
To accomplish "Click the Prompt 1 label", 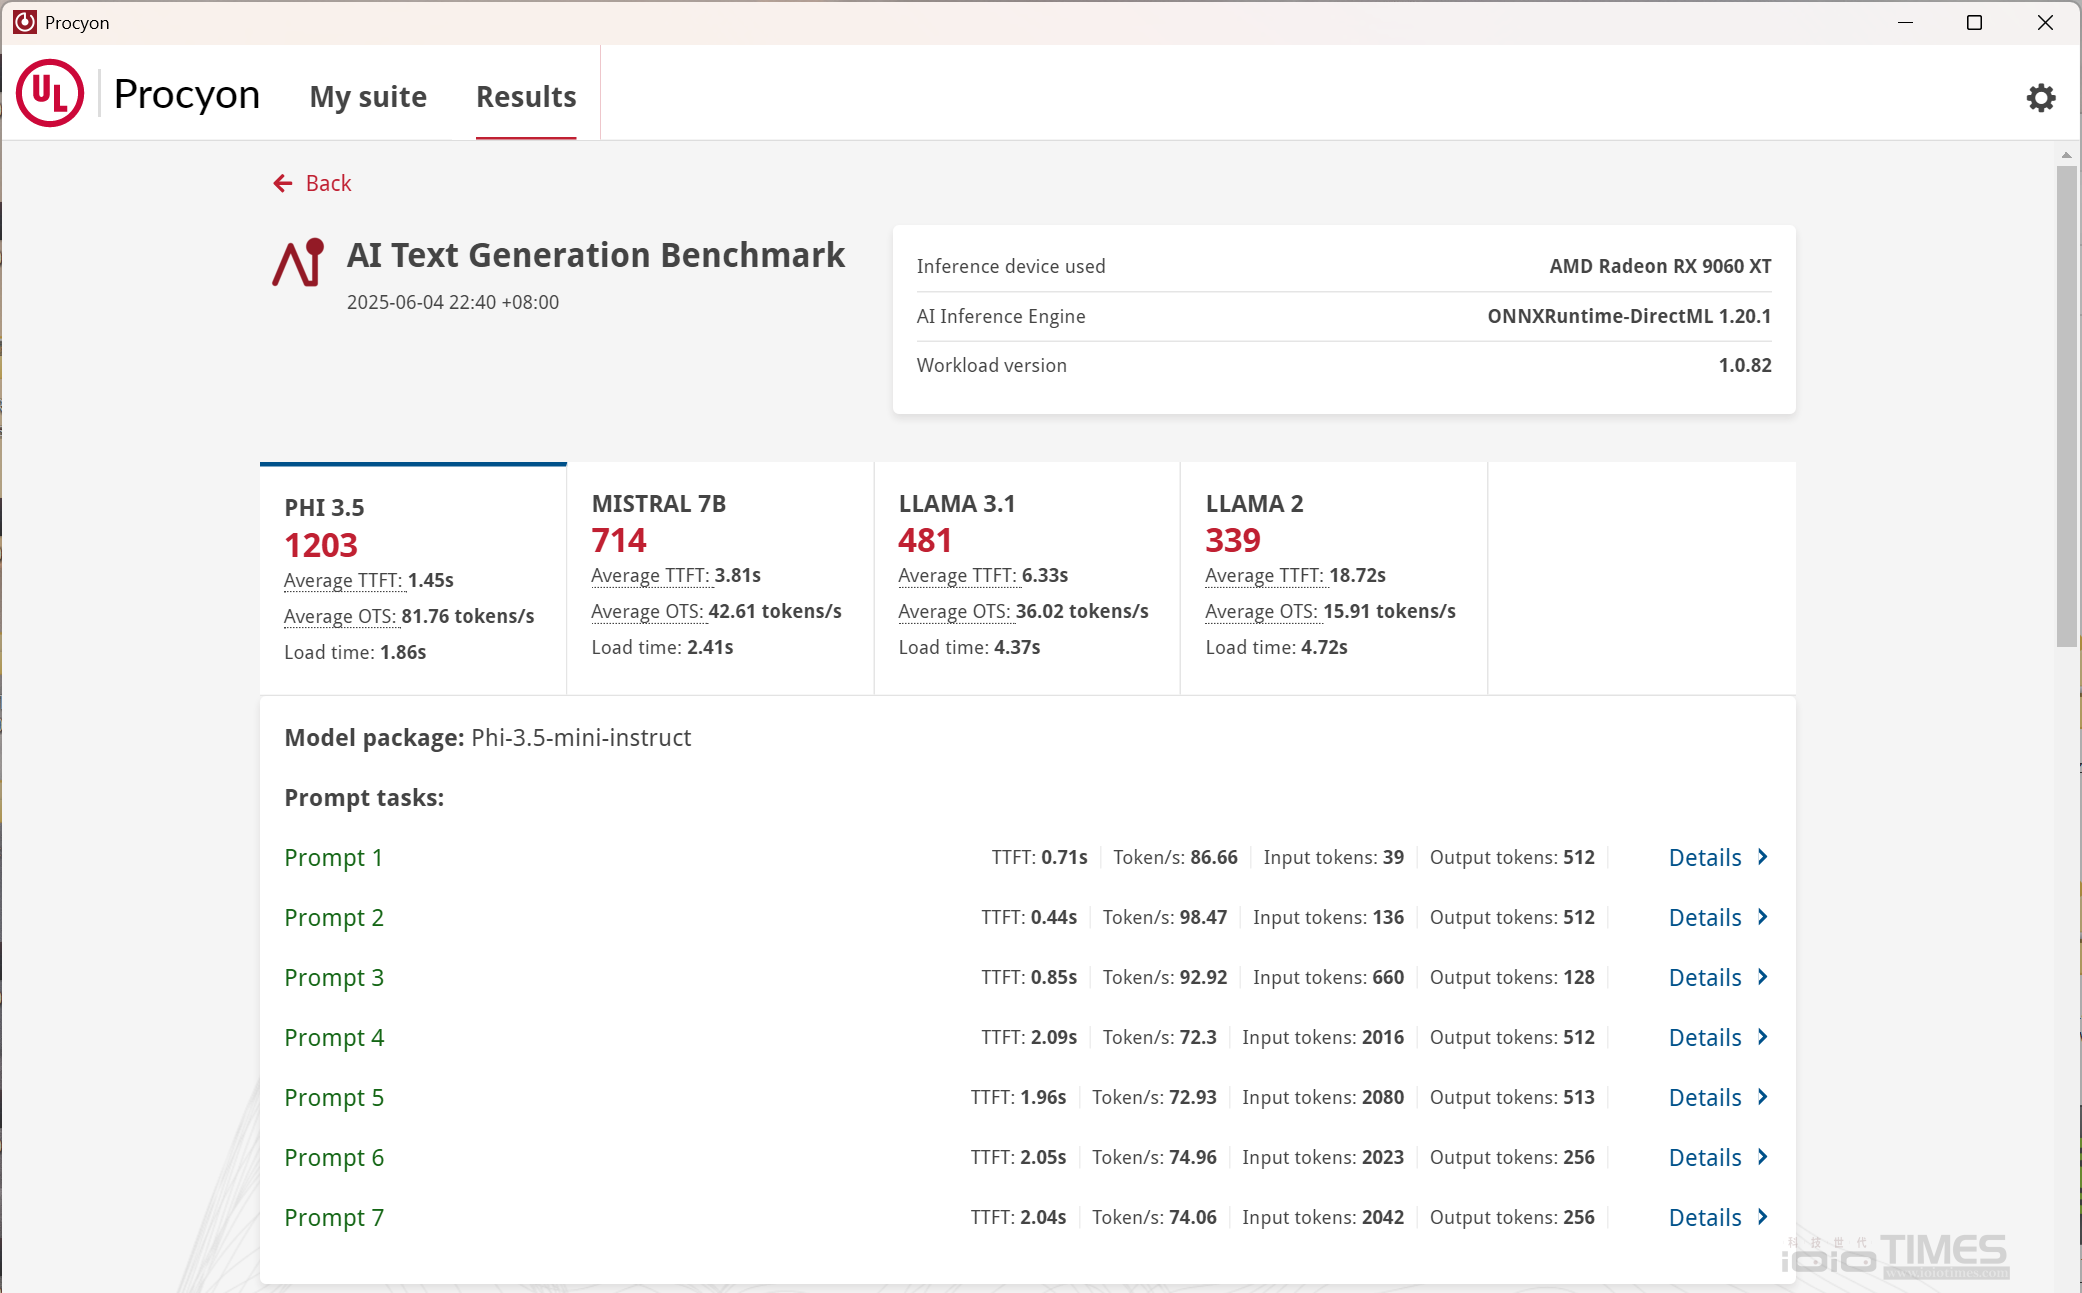I will [x=333, y=858].
